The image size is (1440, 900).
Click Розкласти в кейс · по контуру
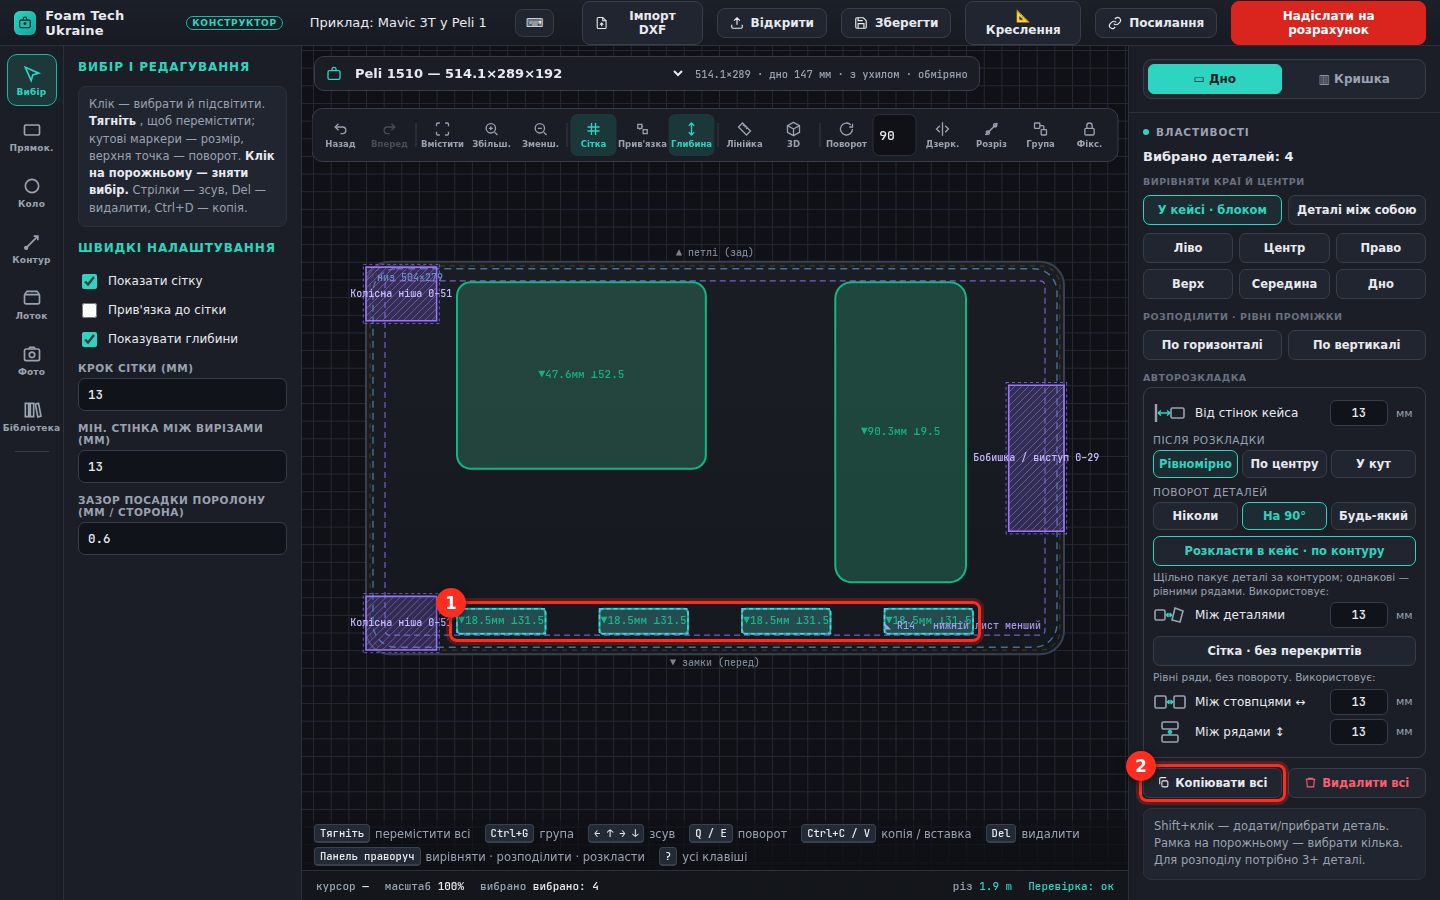coord(1284,551)
